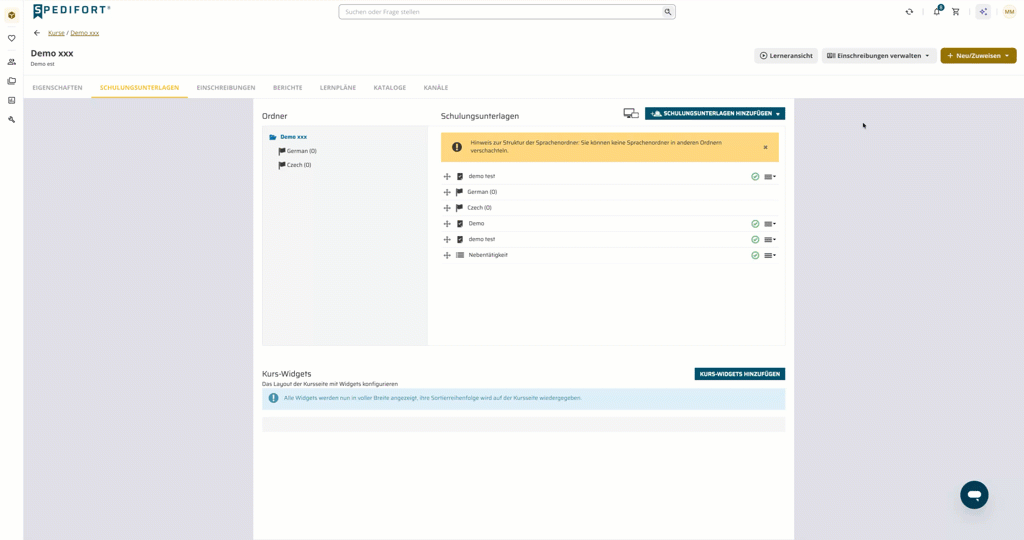
Task: Open the AI sparkle assistant icon
Action: (x=983, y=12)
